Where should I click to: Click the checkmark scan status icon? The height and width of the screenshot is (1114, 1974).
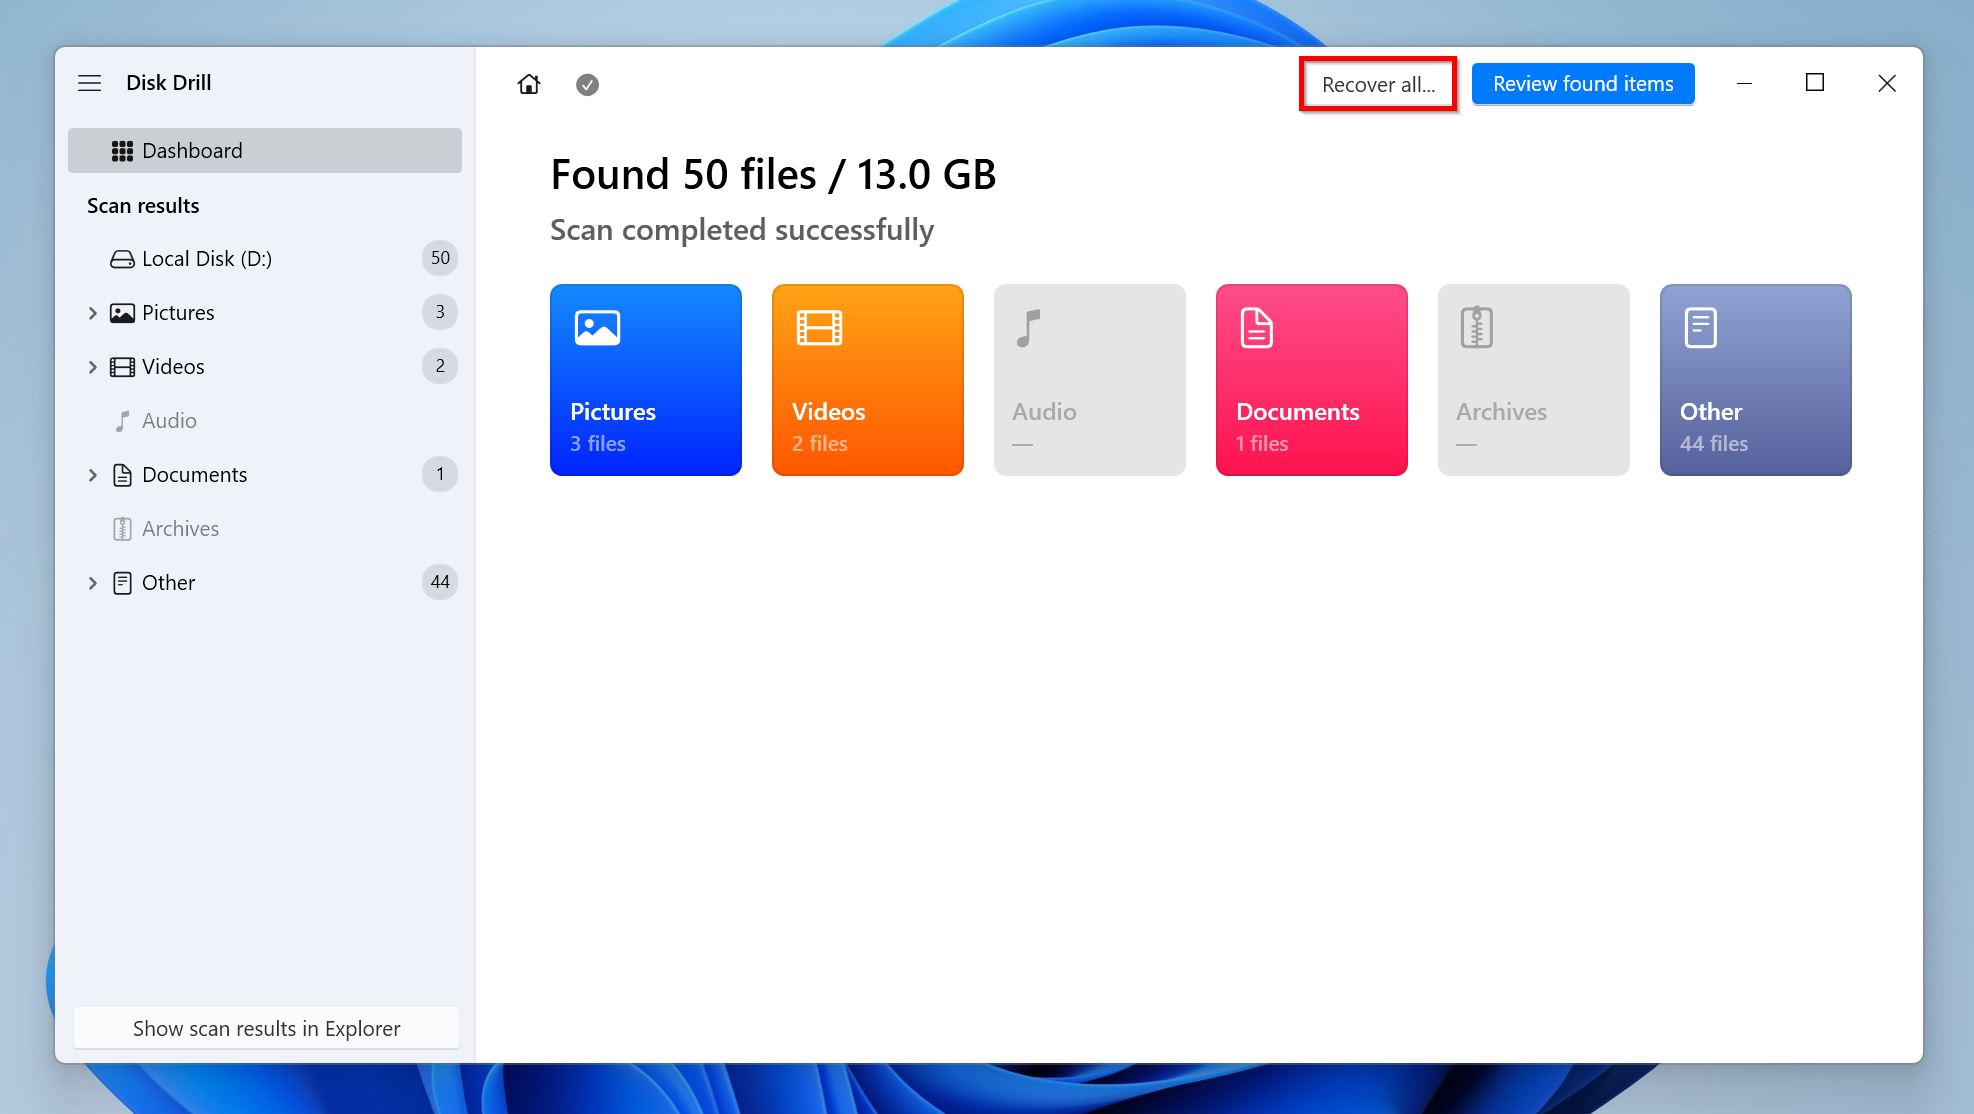point(587,85)
